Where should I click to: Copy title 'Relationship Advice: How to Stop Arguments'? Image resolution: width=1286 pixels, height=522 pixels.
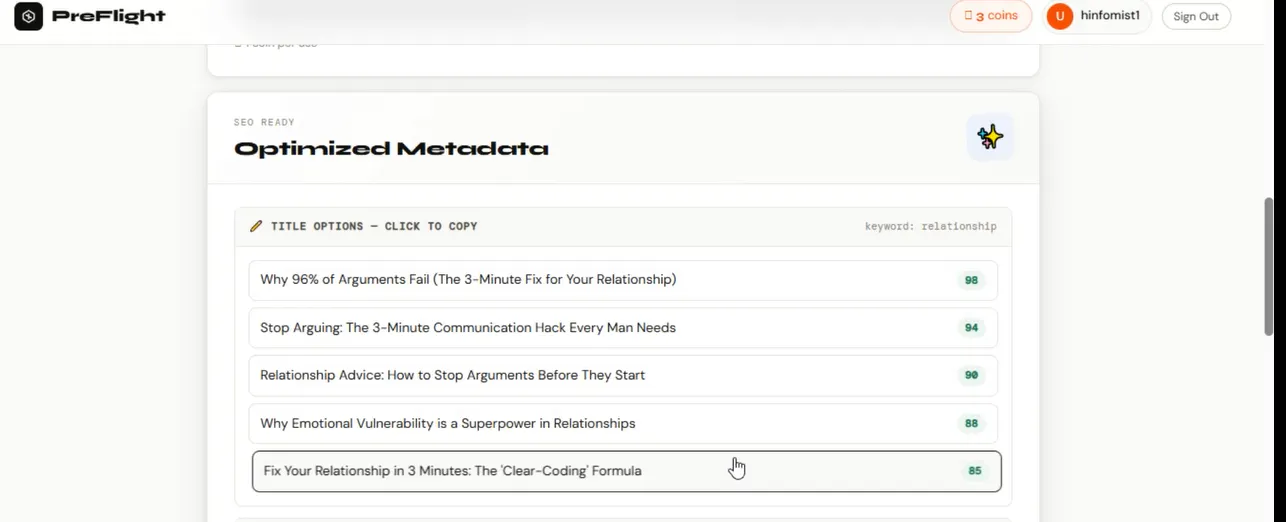click(623, 376)
